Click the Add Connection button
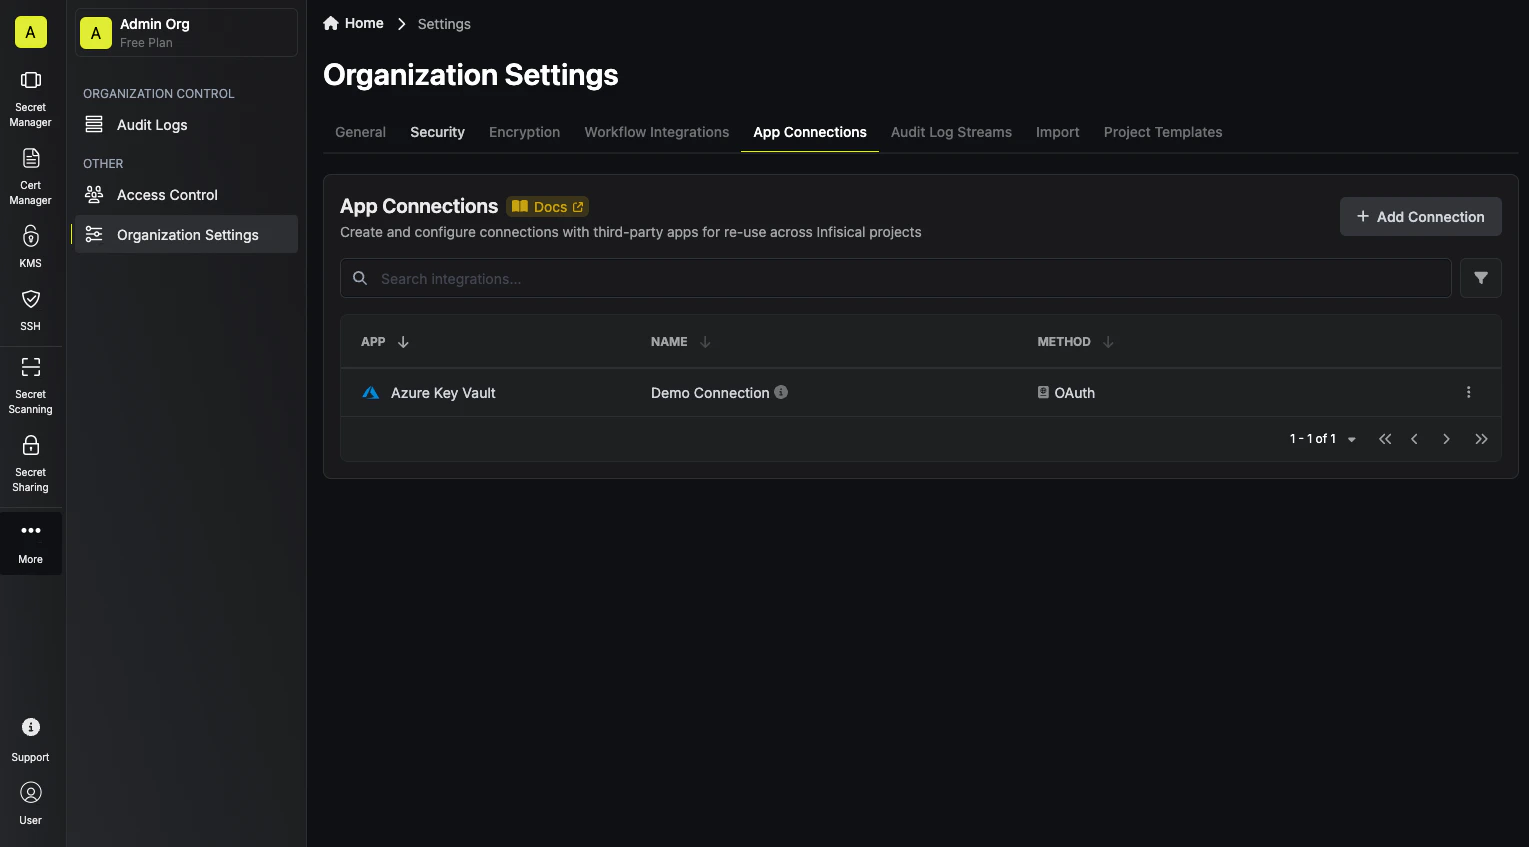Viewport: 1529px width, 847px height. pos(1420,217)
